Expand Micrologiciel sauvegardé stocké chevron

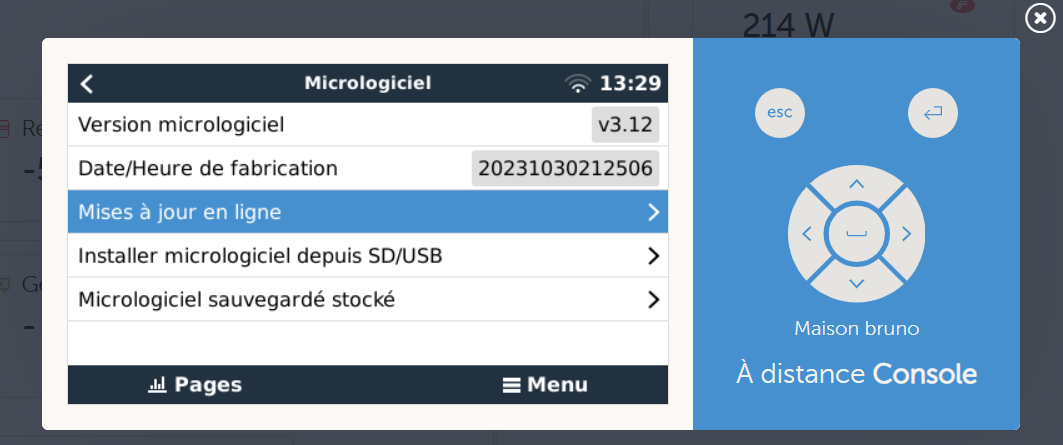[653, 299]
